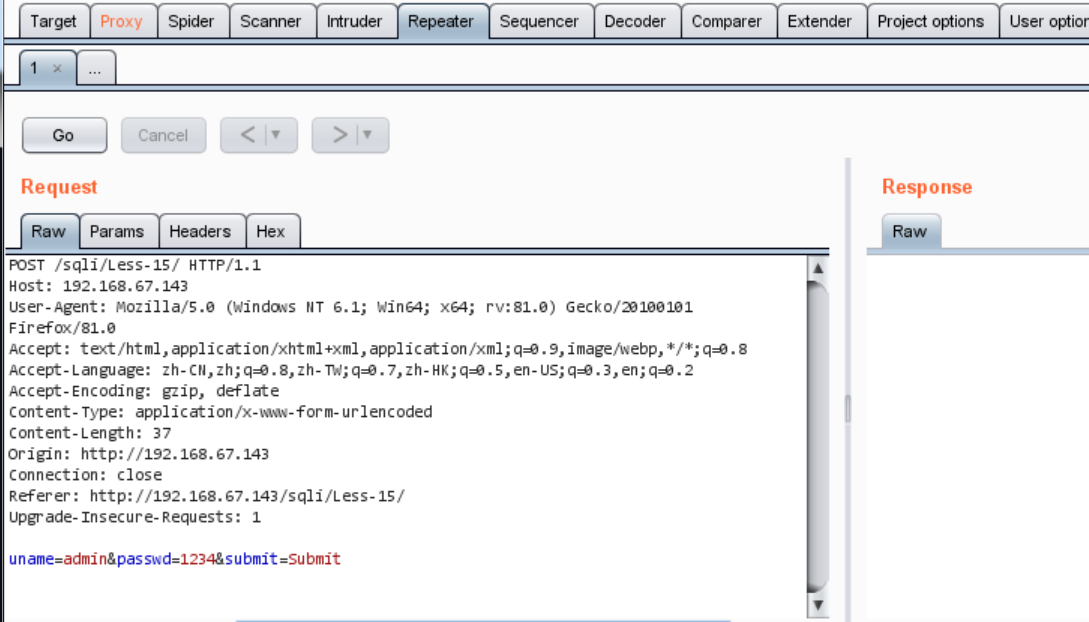This screenshot has height=622, width=1089.
Task: Click the Accept-Language header line
Action: [x=351, y=370]
